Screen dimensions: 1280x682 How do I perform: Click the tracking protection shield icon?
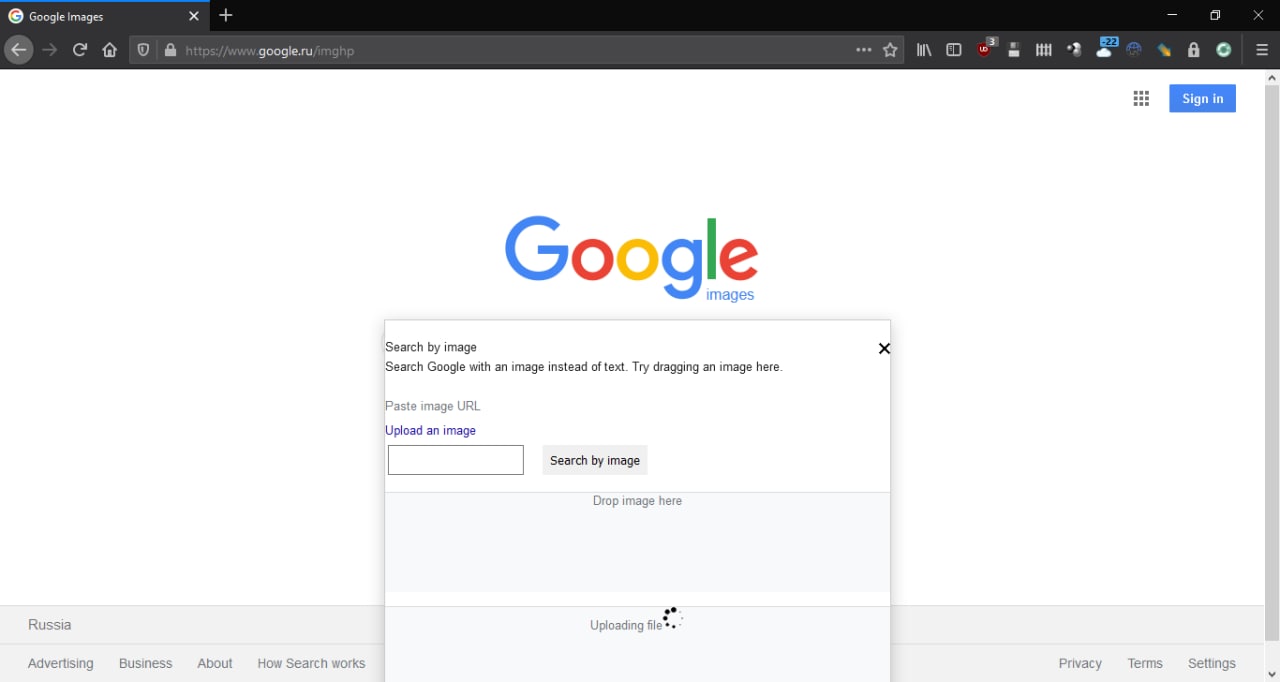(144, 50)
